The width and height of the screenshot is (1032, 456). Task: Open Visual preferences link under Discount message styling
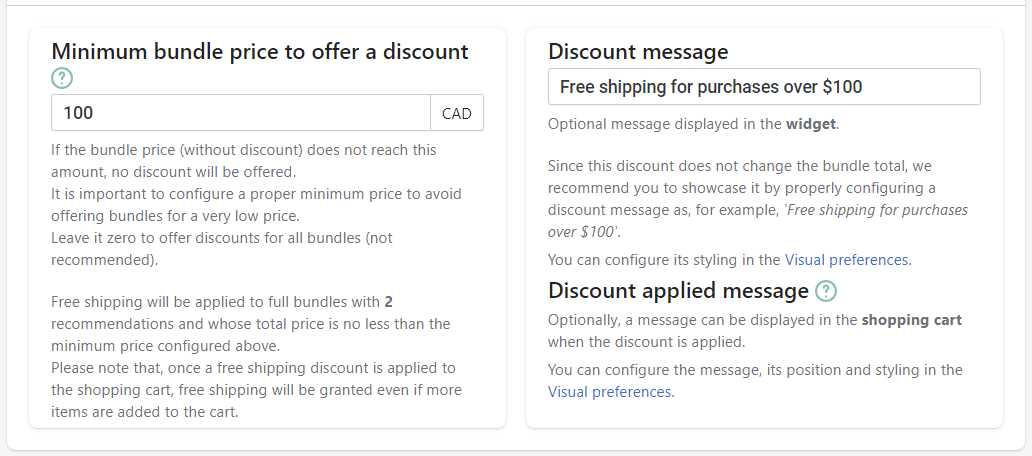(x=848, y=260)
